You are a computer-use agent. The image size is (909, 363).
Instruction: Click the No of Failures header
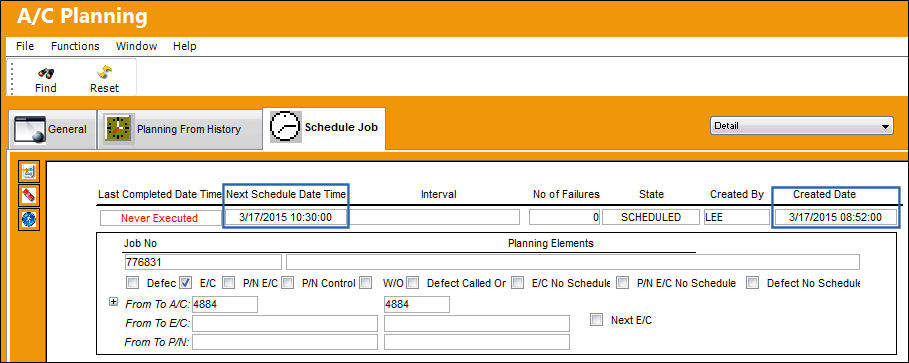pos(566,194)
